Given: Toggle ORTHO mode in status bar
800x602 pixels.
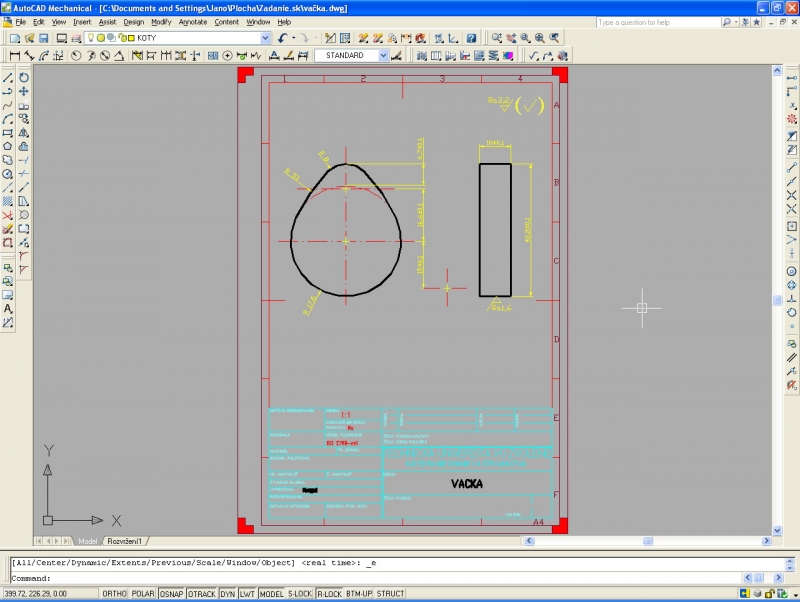Looking at the screenshot, I should [115, 594].
